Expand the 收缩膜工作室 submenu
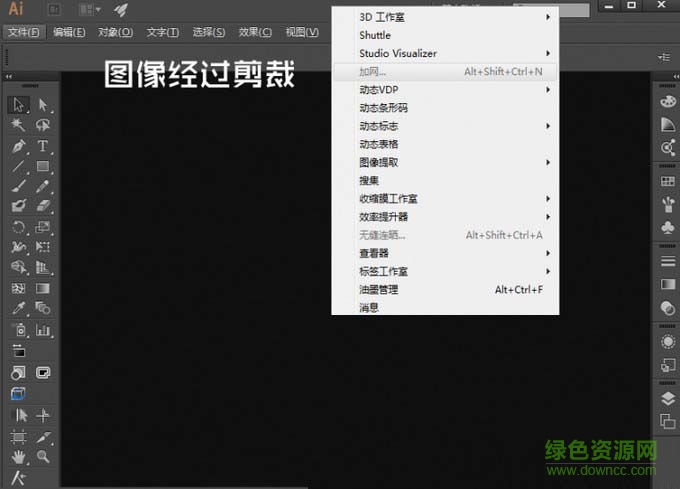 click(445, 199)
